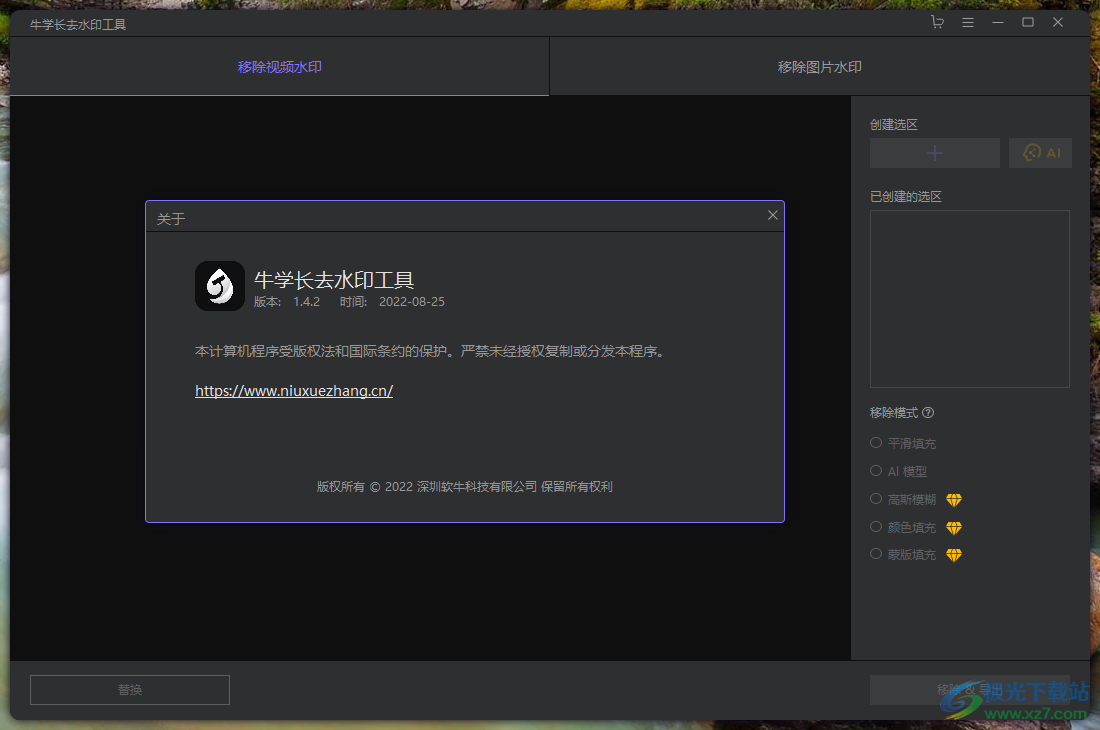Click the AI selection button
The height and width of the screenshot is (730, 1100).
[x=1040, y=153]
